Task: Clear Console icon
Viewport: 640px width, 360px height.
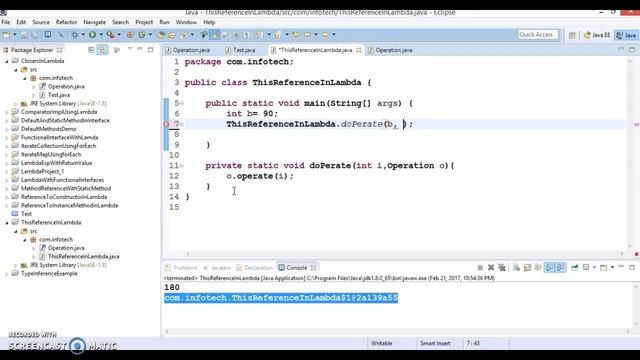Action: point(516,268)
